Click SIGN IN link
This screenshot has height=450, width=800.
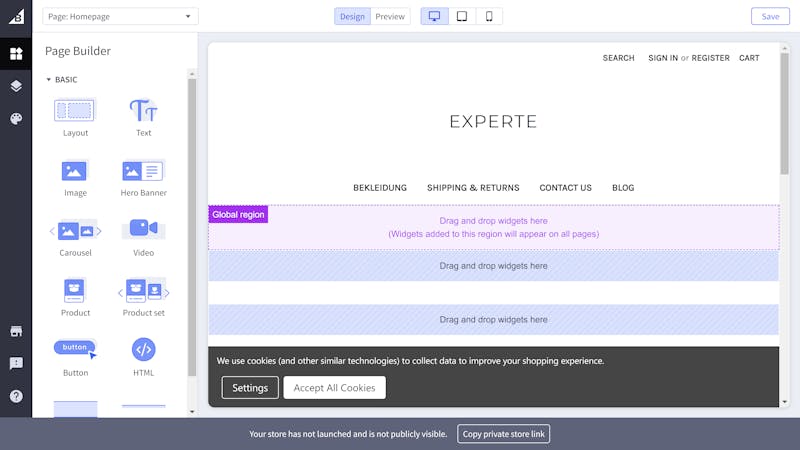pos(663,58)
